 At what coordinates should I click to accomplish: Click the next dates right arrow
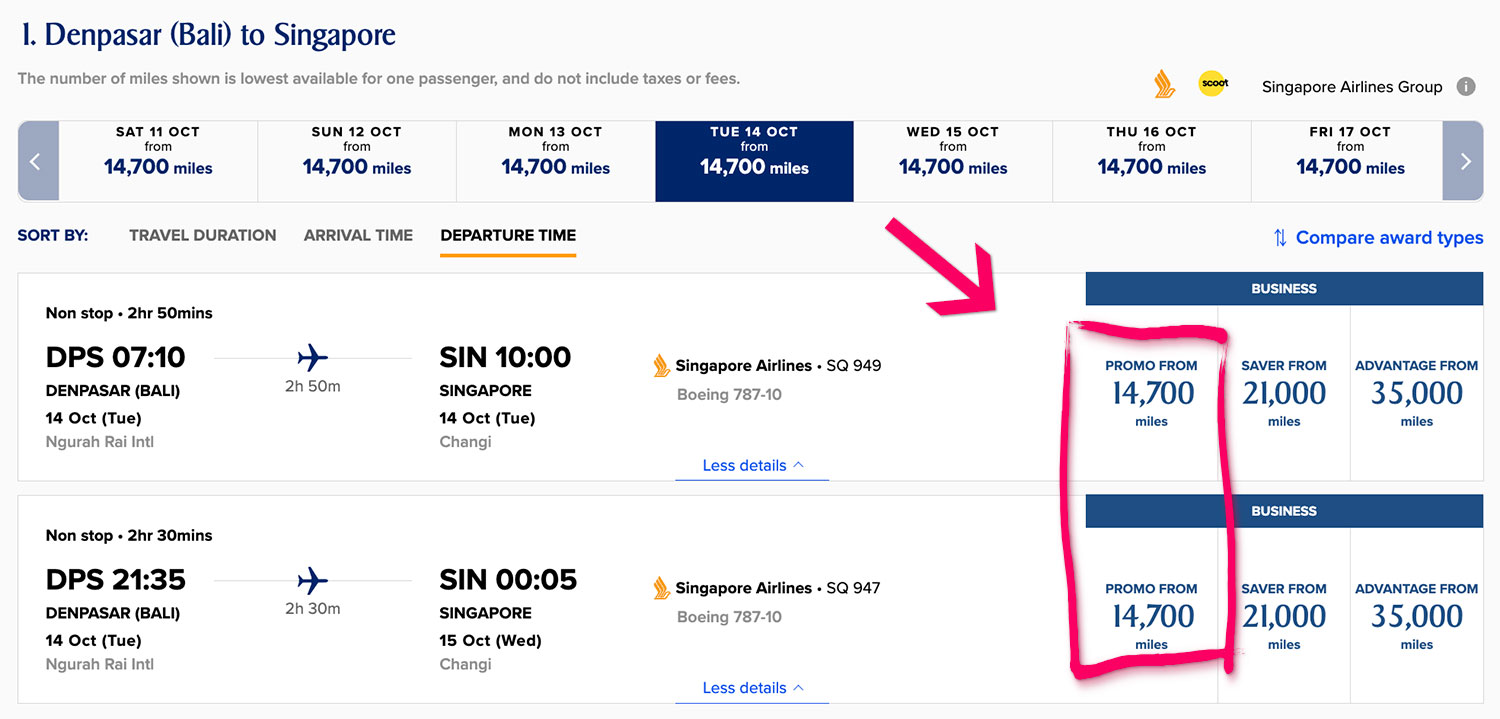click(1464, 161)
